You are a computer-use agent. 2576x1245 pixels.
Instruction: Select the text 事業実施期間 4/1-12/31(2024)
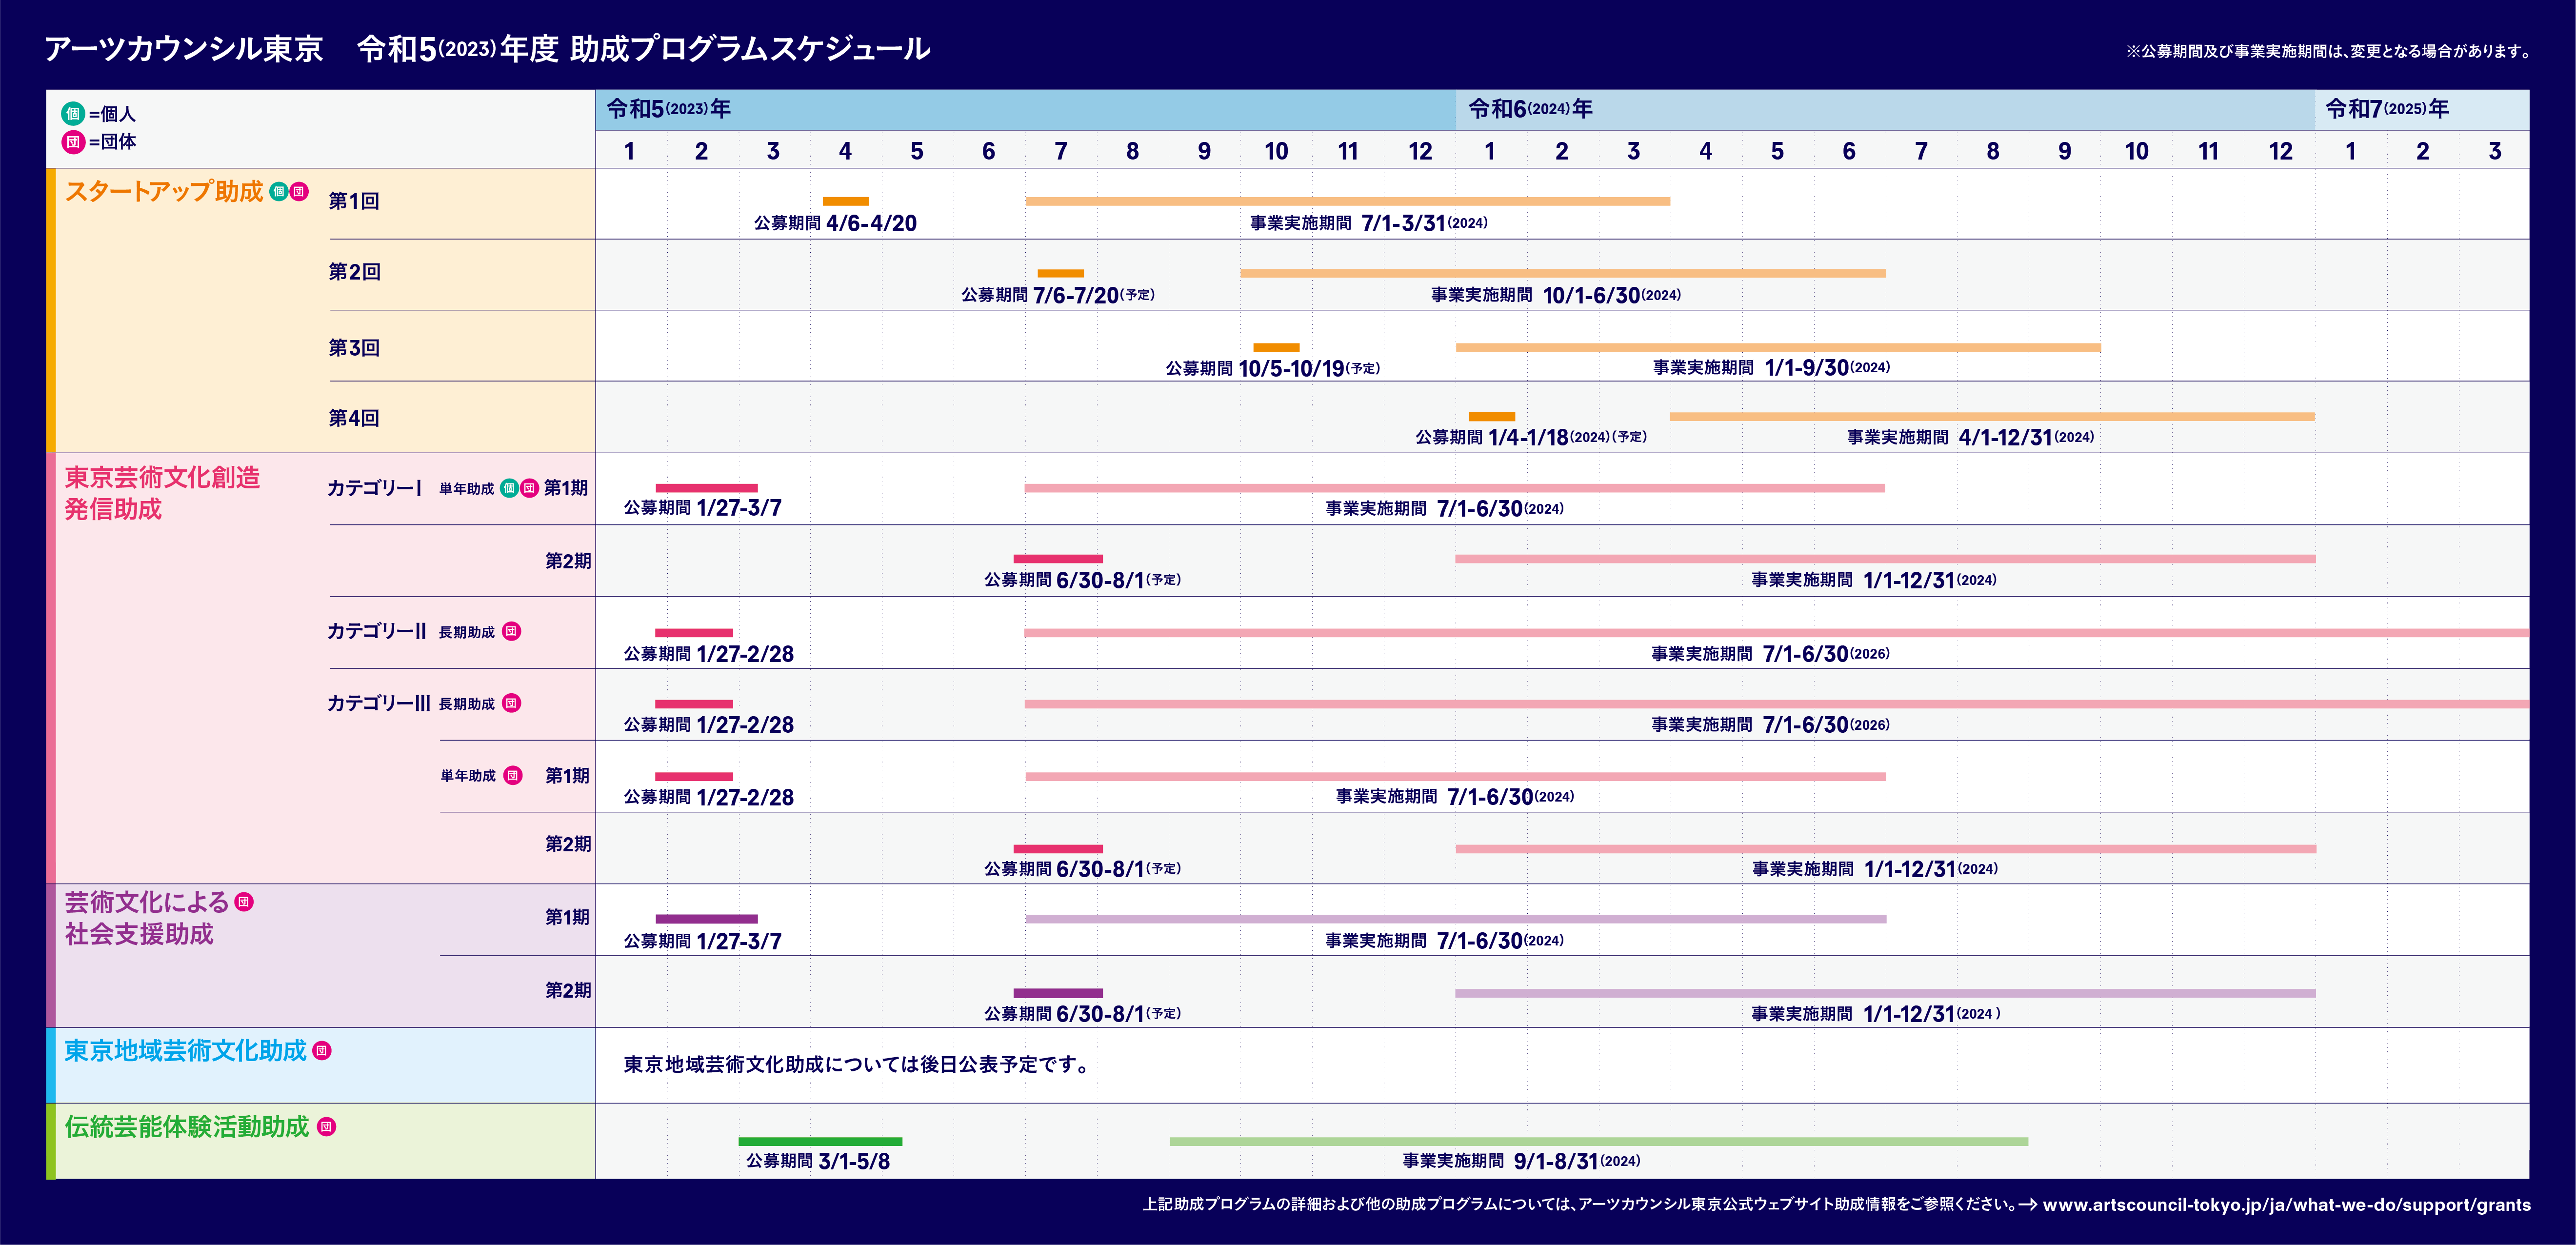tap(1970, 437)
